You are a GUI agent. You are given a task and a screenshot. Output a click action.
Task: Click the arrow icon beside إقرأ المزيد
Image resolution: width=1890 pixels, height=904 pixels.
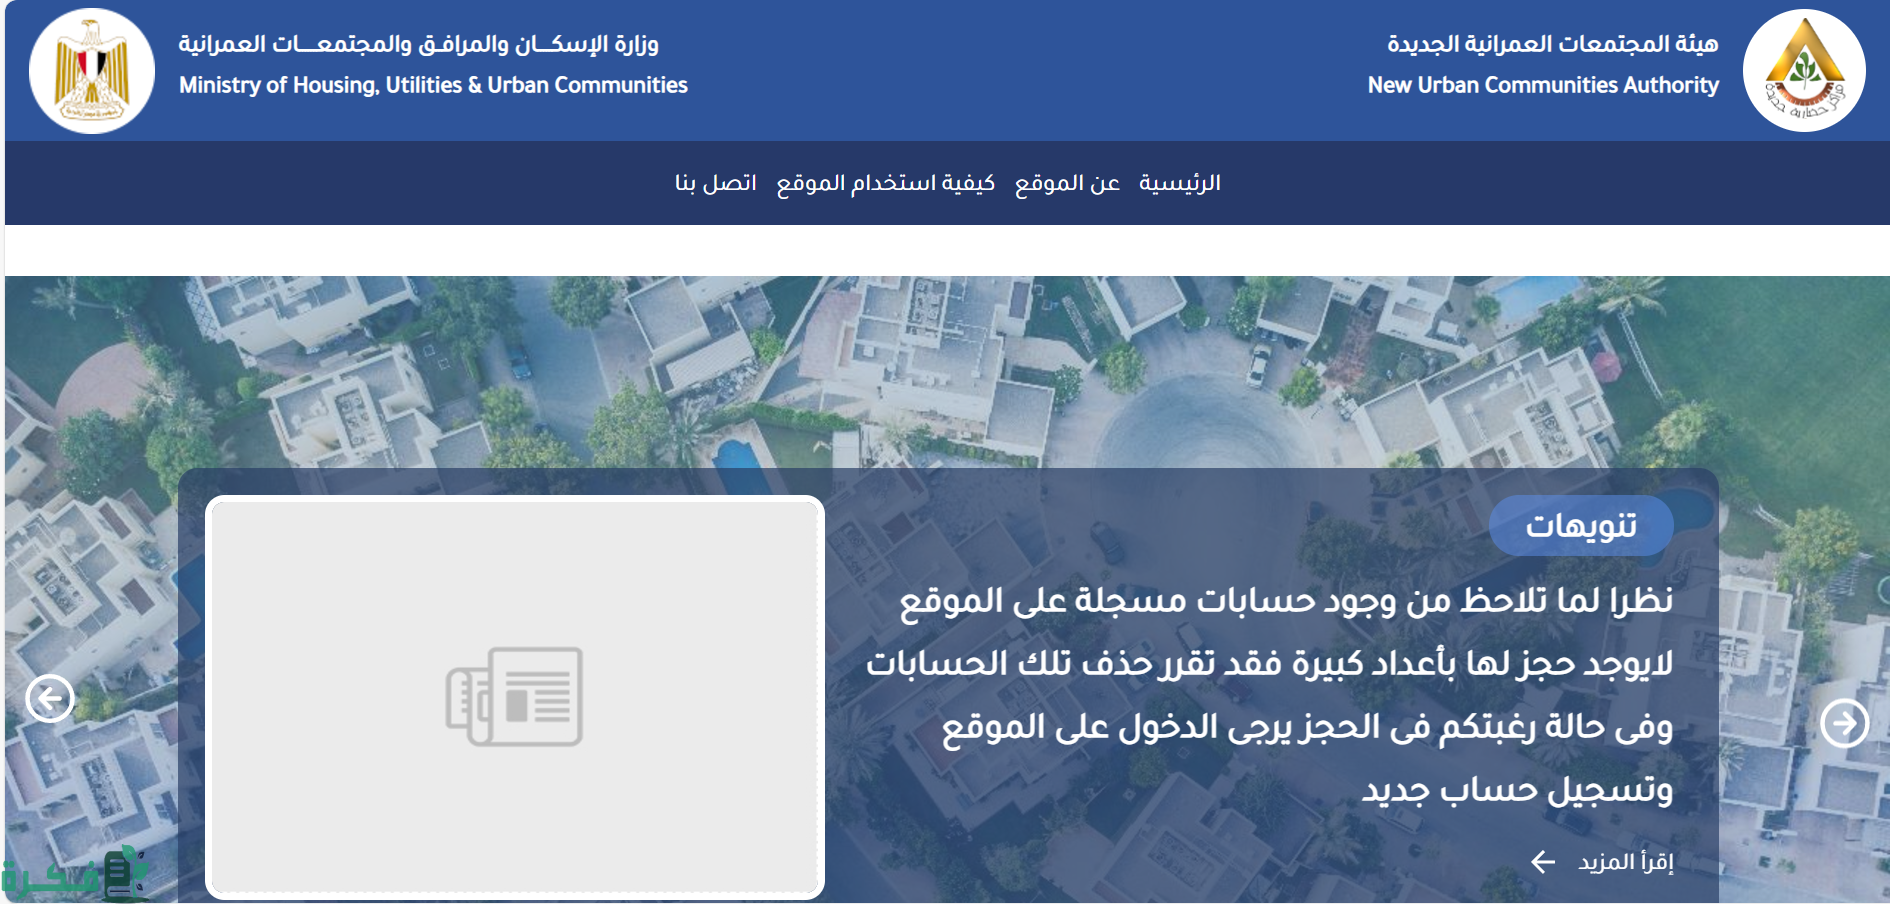click(x=1543, y=862)
